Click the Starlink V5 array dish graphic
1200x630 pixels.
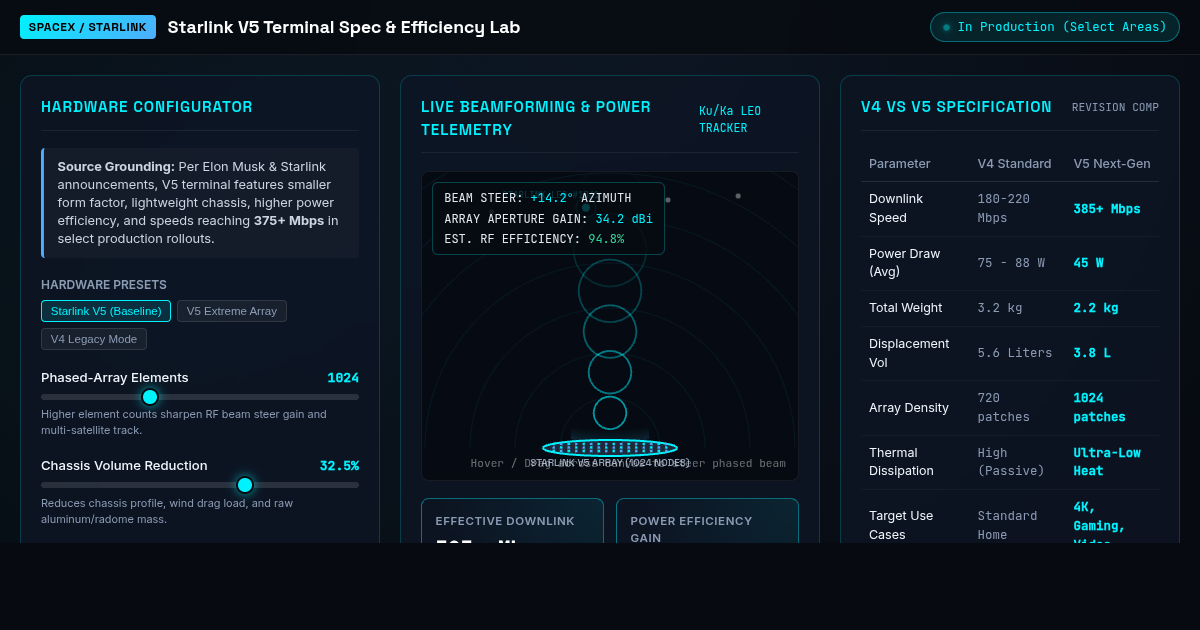(x=610, y=448)
